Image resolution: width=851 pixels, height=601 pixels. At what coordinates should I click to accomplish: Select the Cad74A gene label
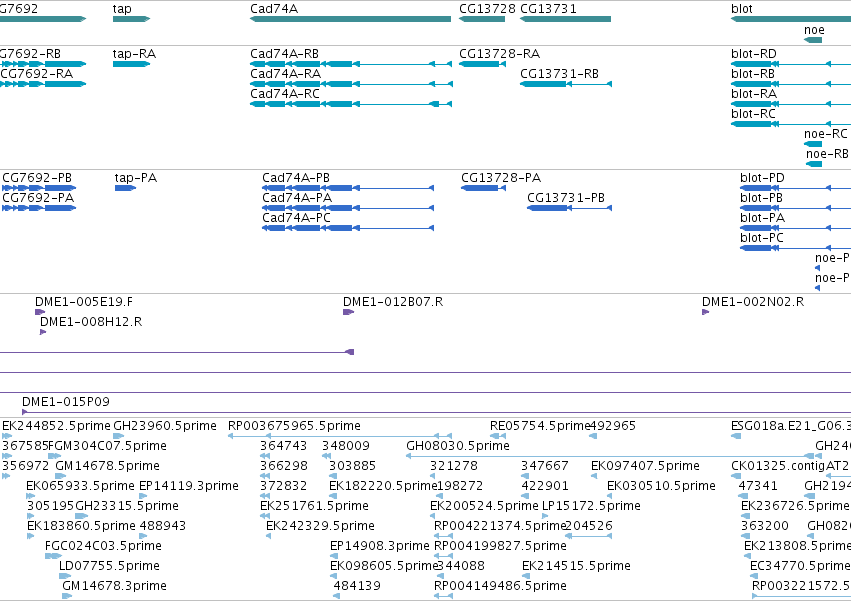pos(274,9)
